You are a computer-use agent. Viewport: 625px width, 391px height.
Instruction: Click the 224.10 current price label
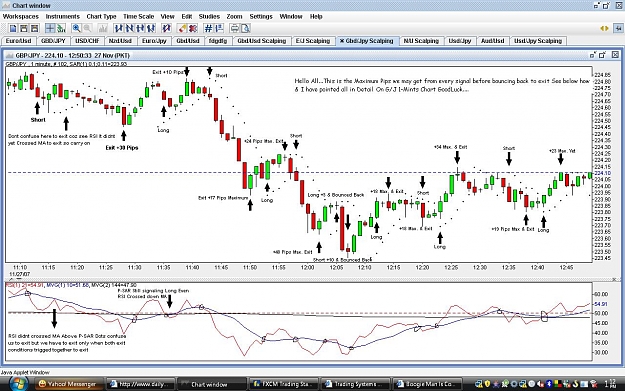tap(602, 173)
